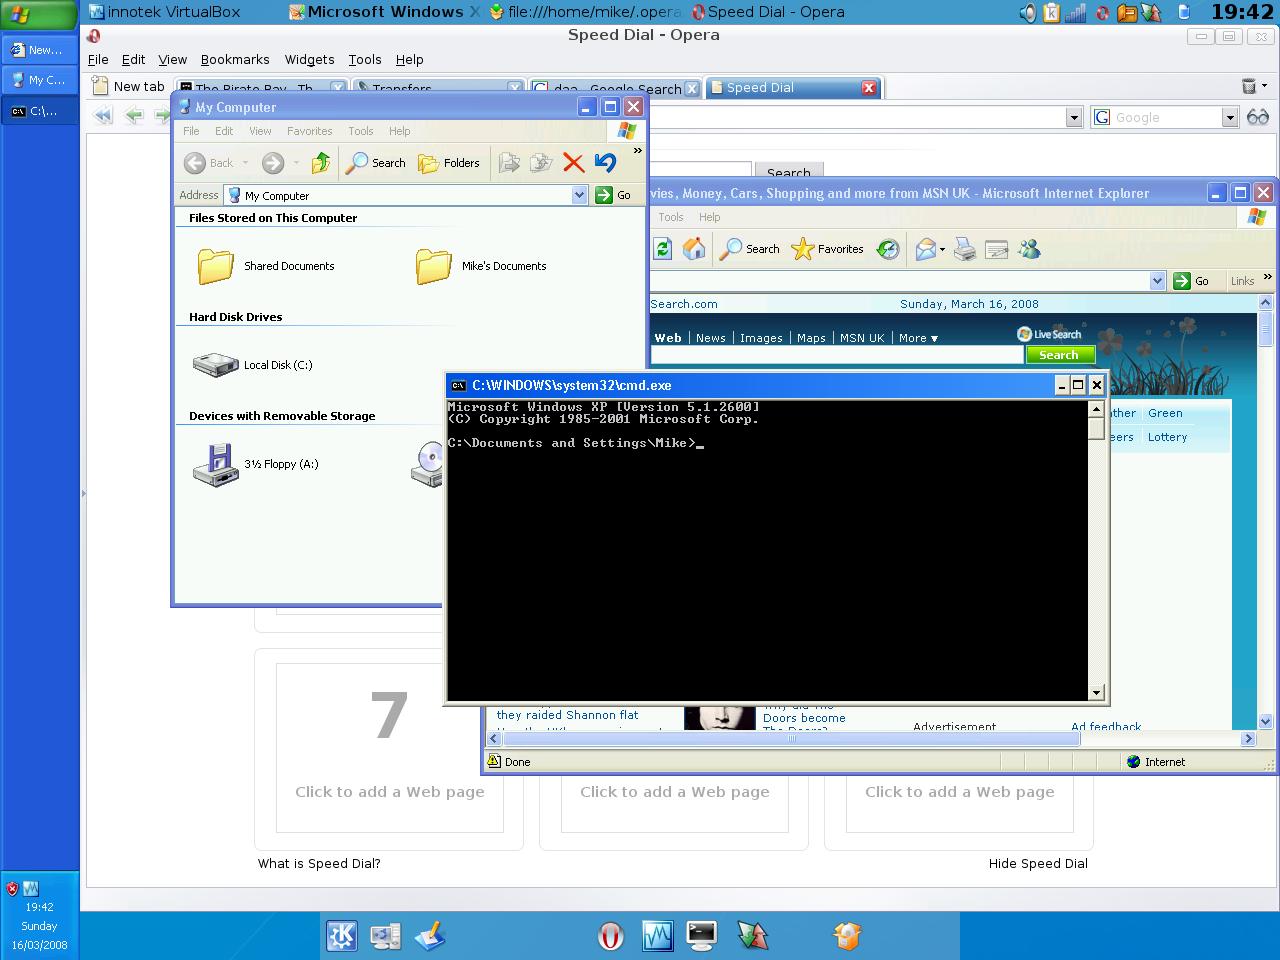
Task: Click the Home icon in Internet Explorer
Action: tap(694, 249)
